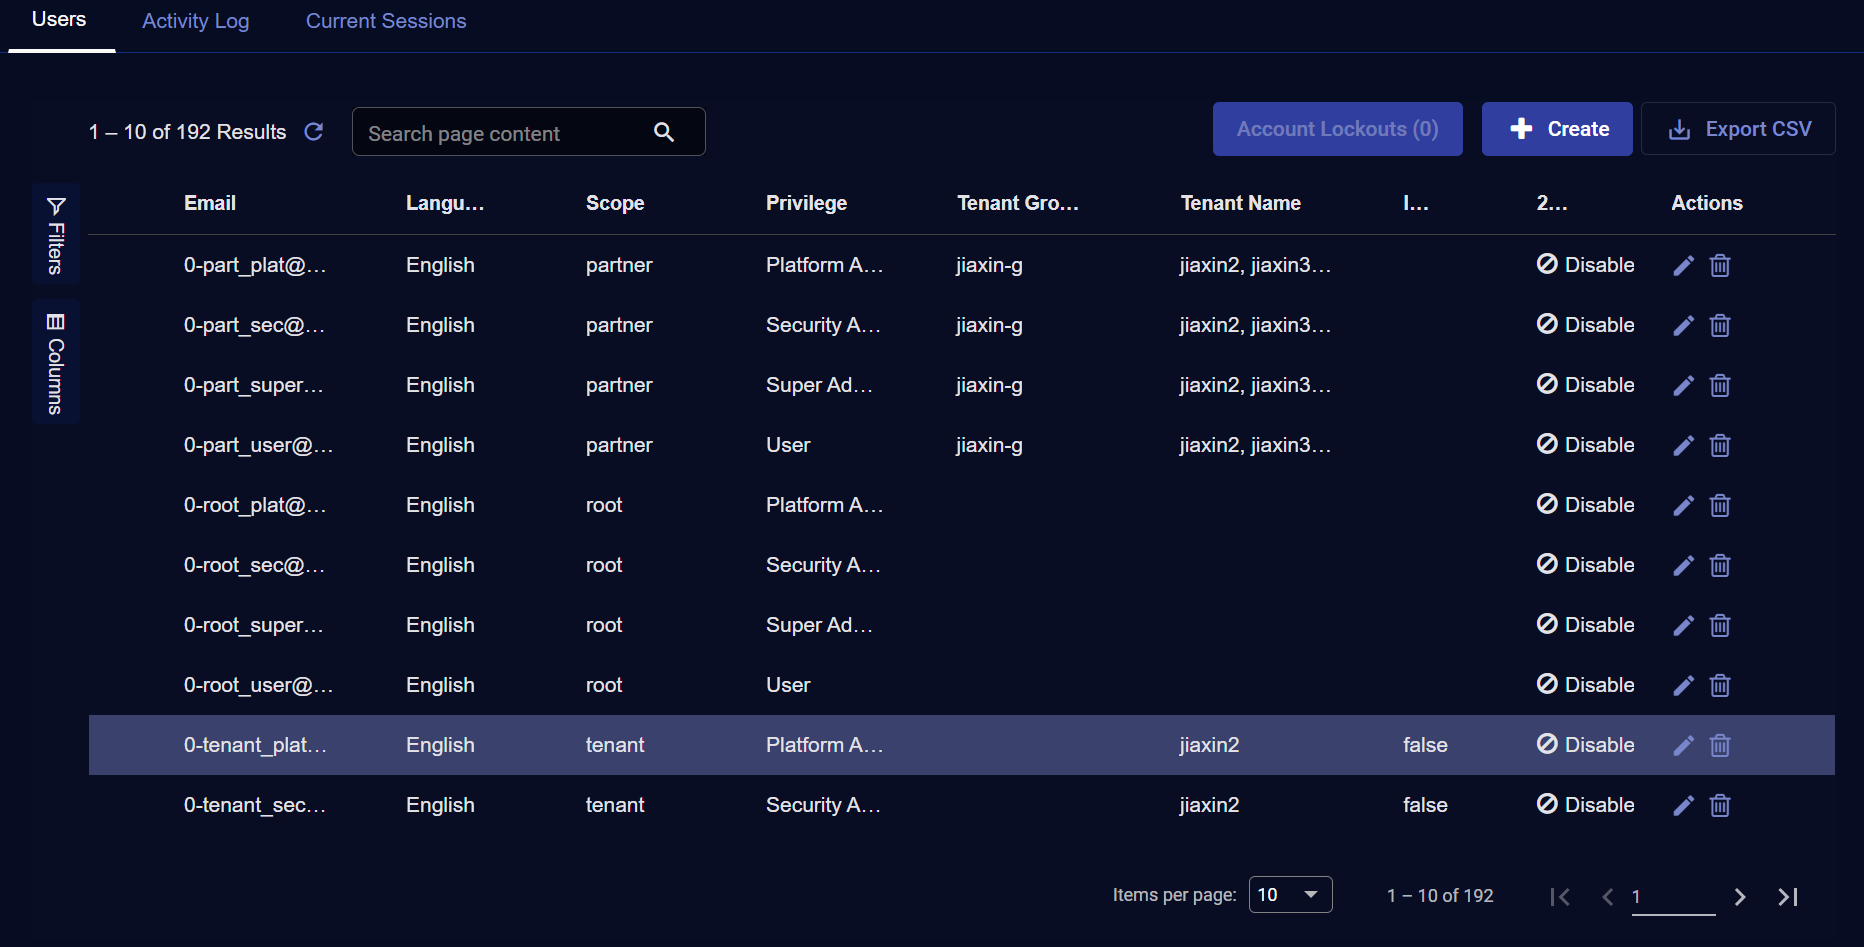Edit the 0-part_plat user with pencil icon
This screenshot has width=1864, height=947.
click(1683, 265)
